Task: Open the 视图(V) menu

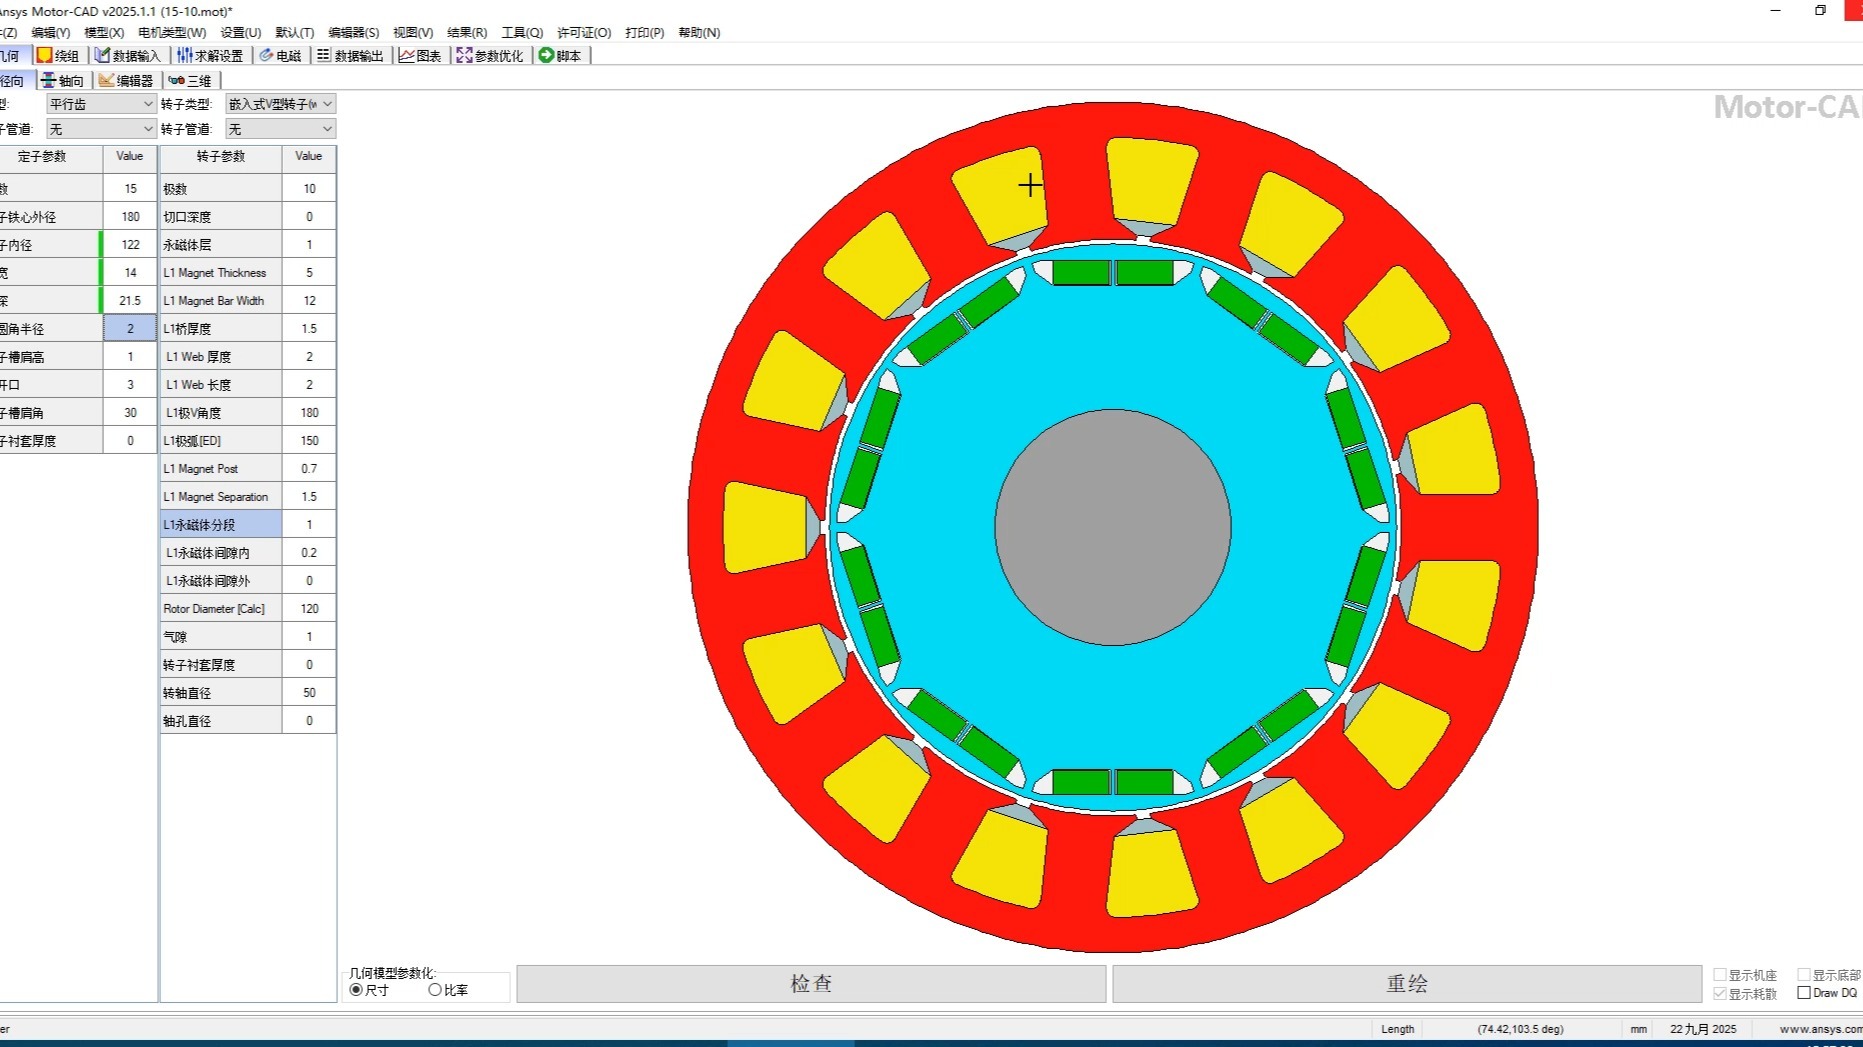Action: (413, 33)
